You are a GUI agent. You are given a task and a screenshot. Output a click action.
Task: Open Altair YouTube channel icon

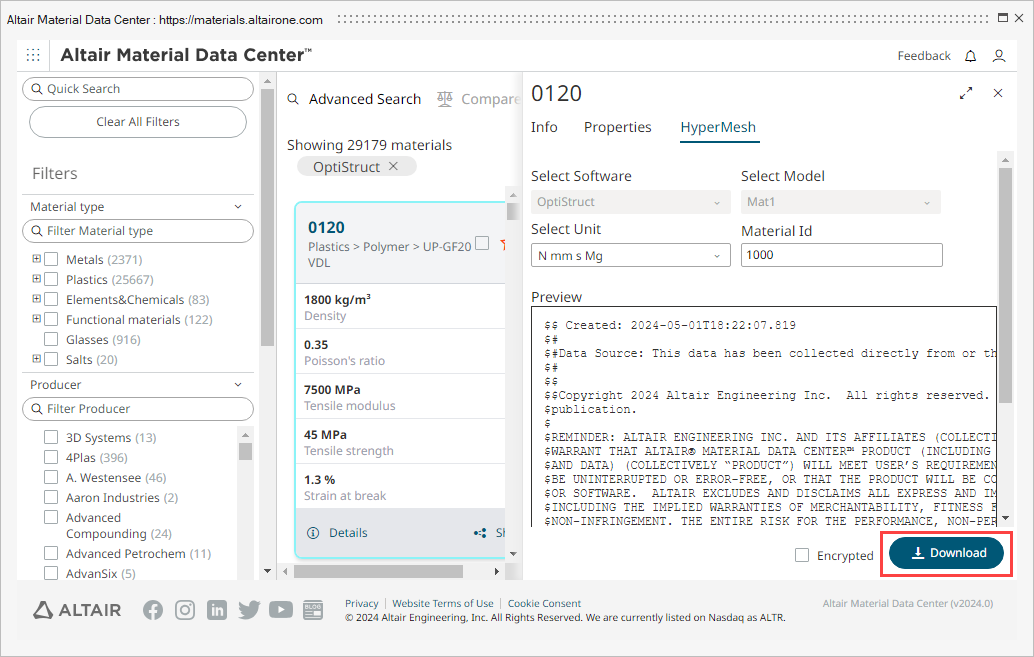(x=281, y=610)
